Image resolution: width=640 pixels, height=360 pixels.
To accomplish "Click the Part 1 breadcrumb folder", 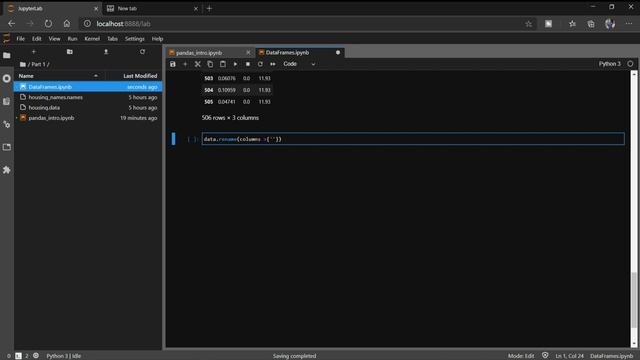I will pyautogui.click(x=39, y=64).
